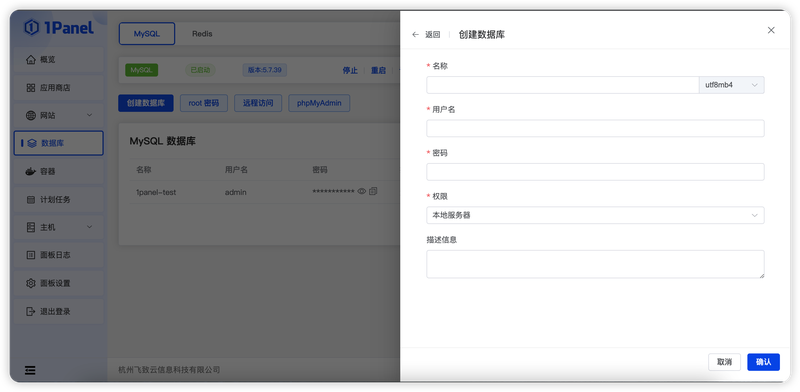Open the 权限 本地服务器 dropdown

point(595,215)
